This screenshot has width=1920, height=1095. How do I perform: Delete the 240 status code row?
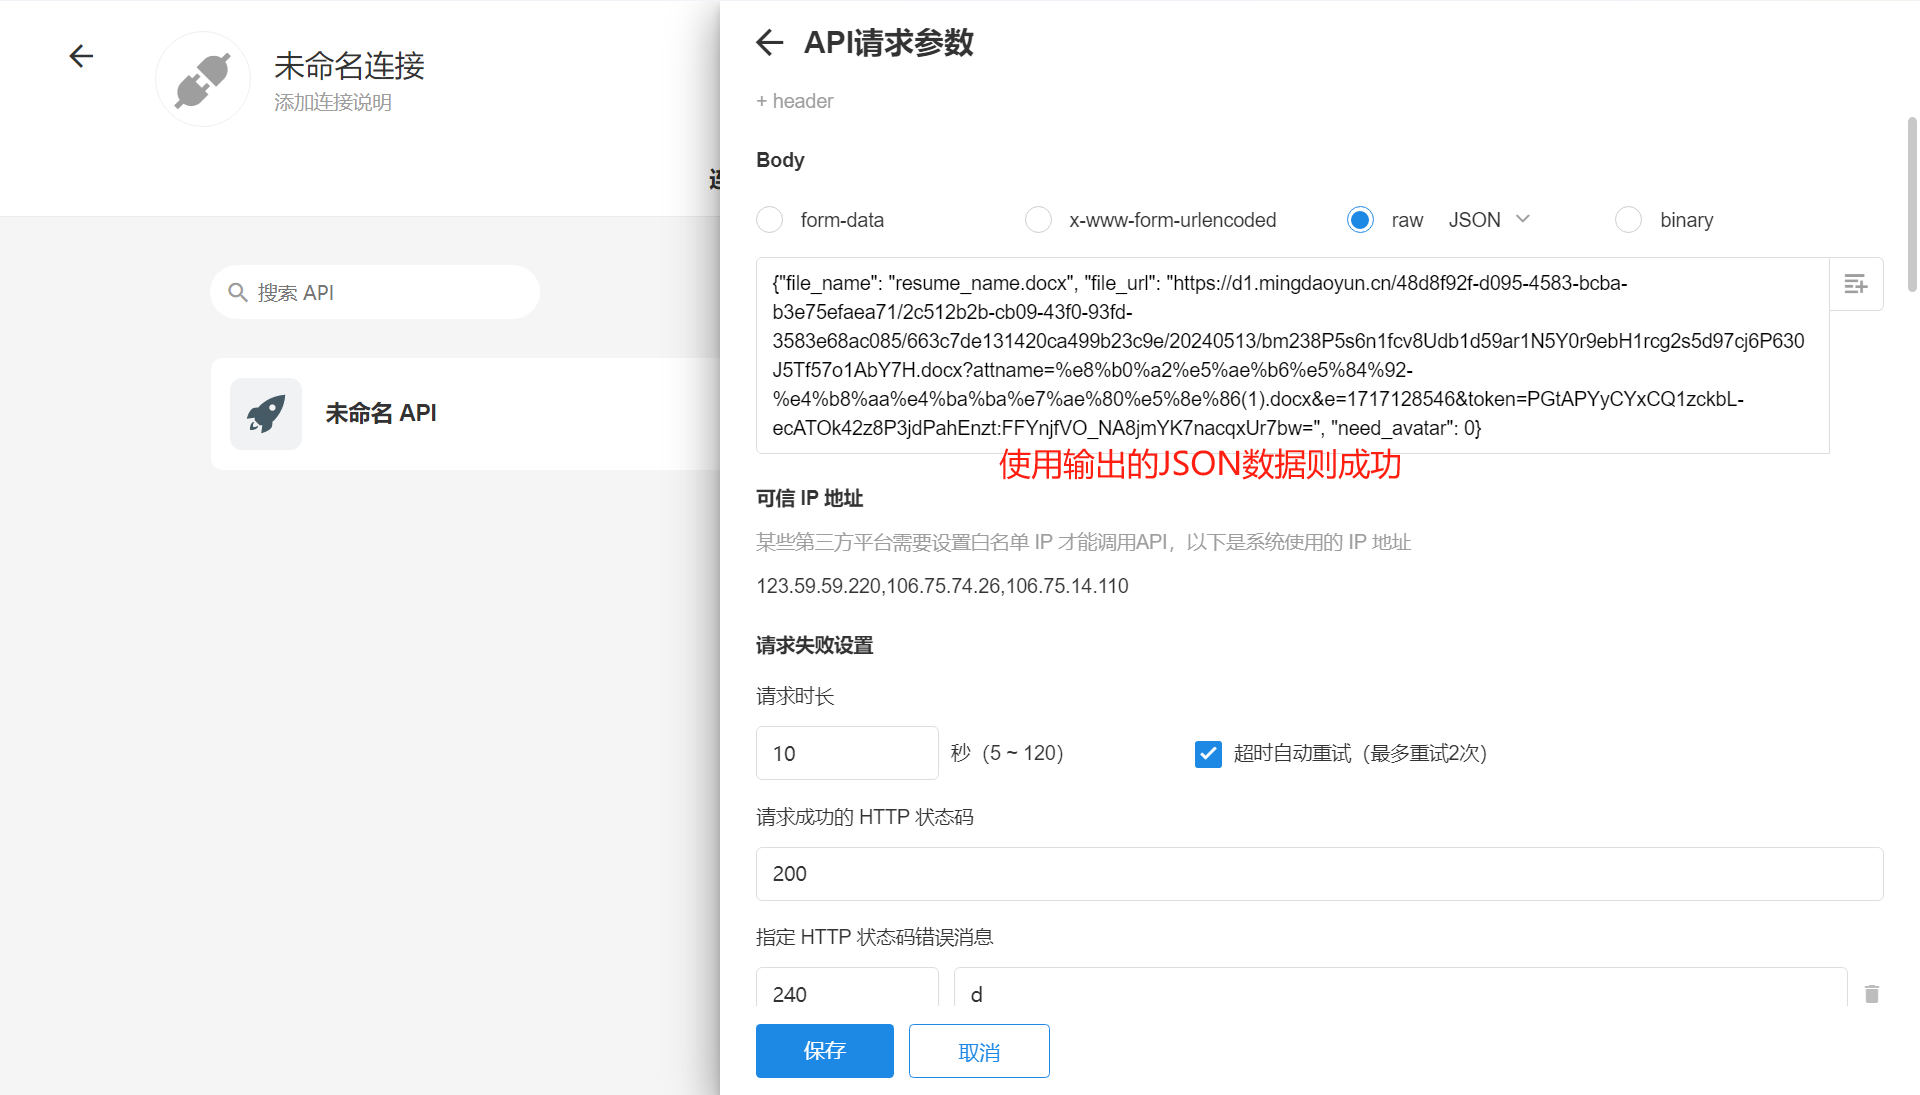click(x=1872, y=994)
